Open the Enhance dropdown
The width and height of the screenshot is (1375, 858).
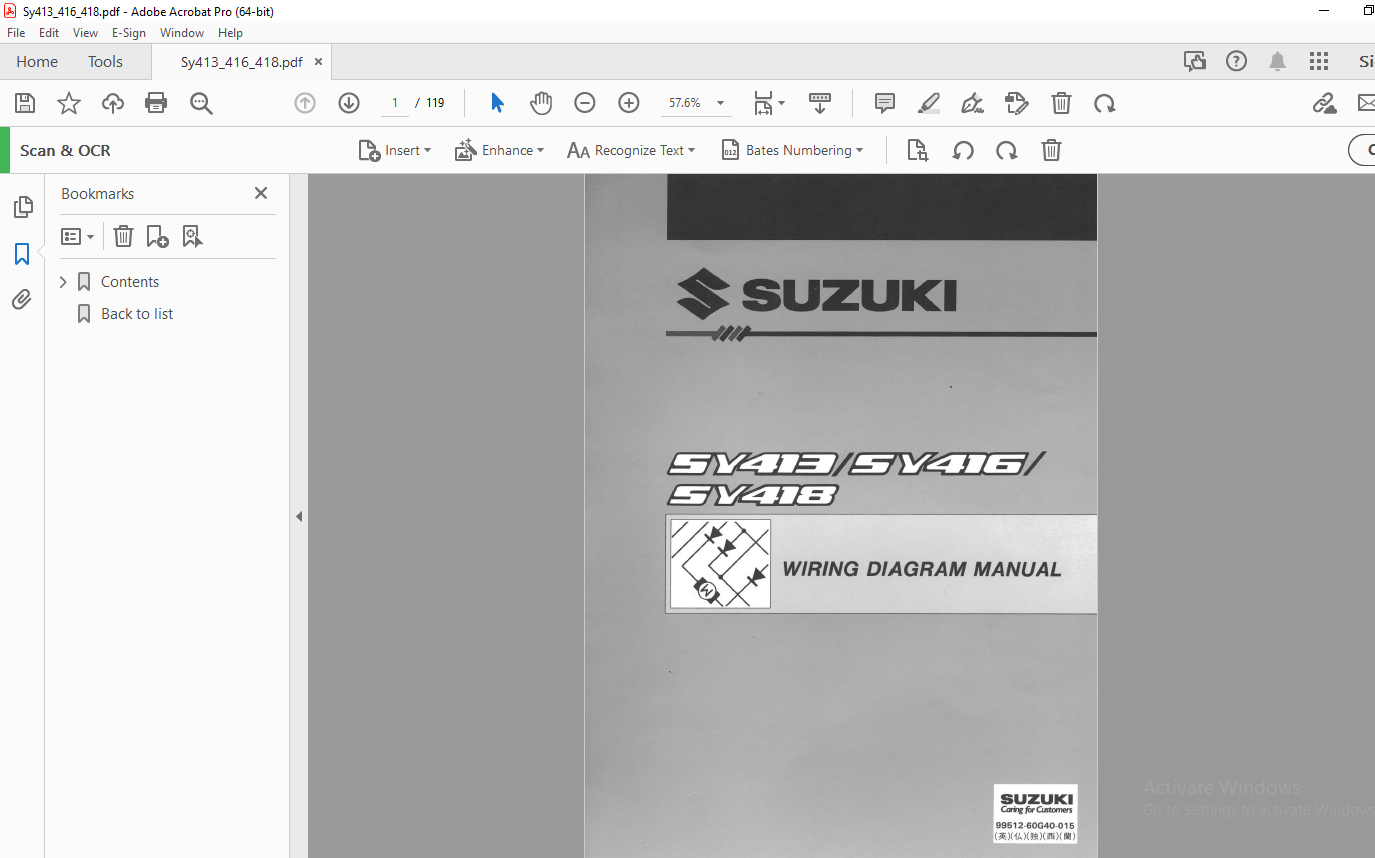pos(499,150)
